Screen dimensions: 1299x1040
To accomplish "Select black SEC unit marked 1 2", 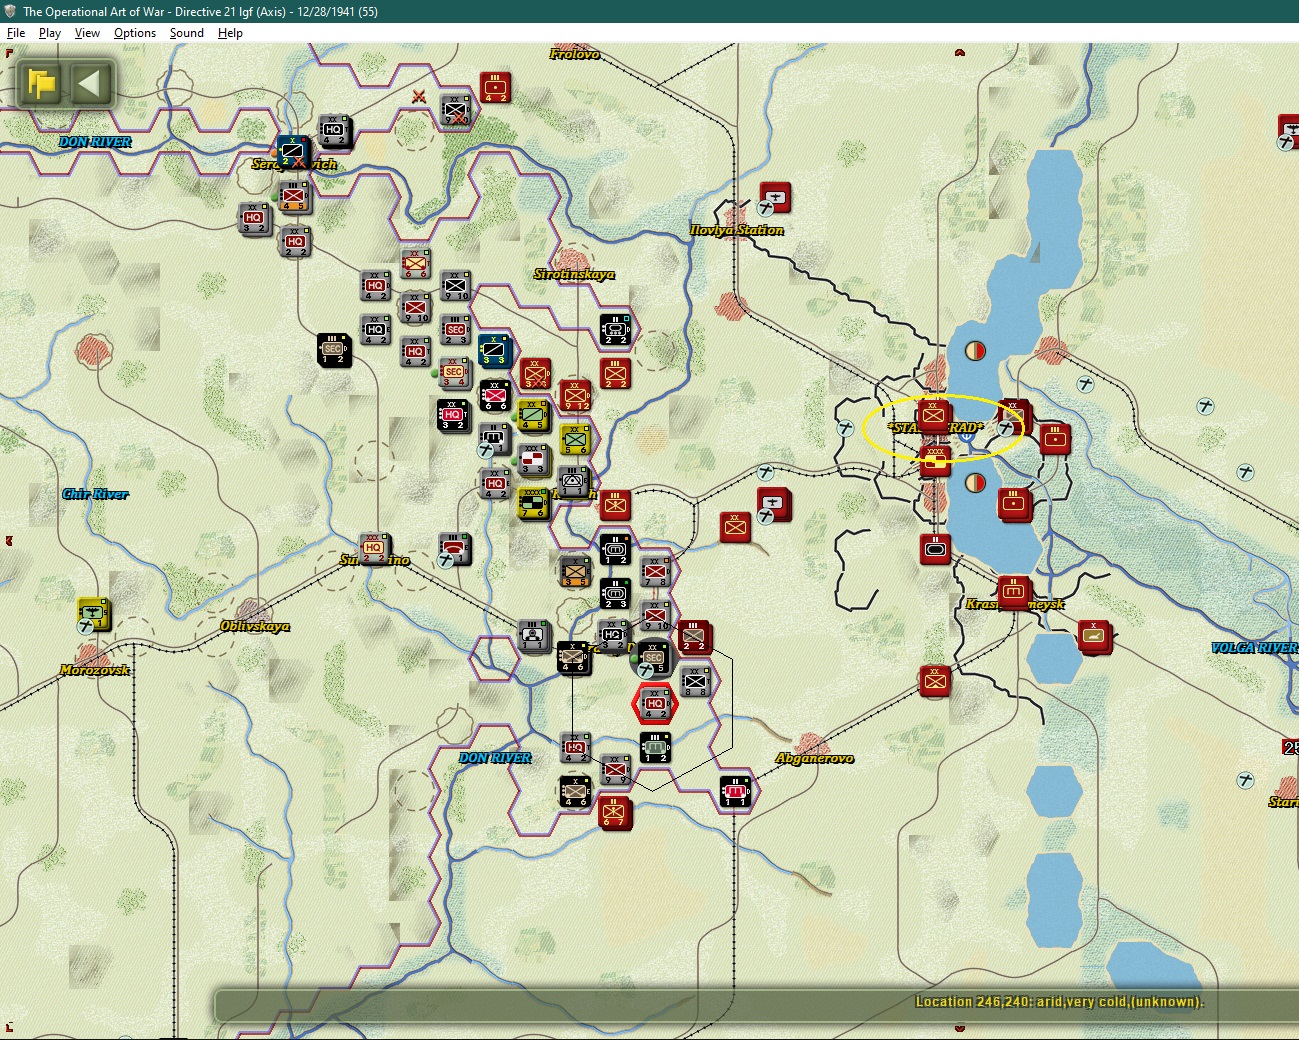I will click(x=334, y=350).
